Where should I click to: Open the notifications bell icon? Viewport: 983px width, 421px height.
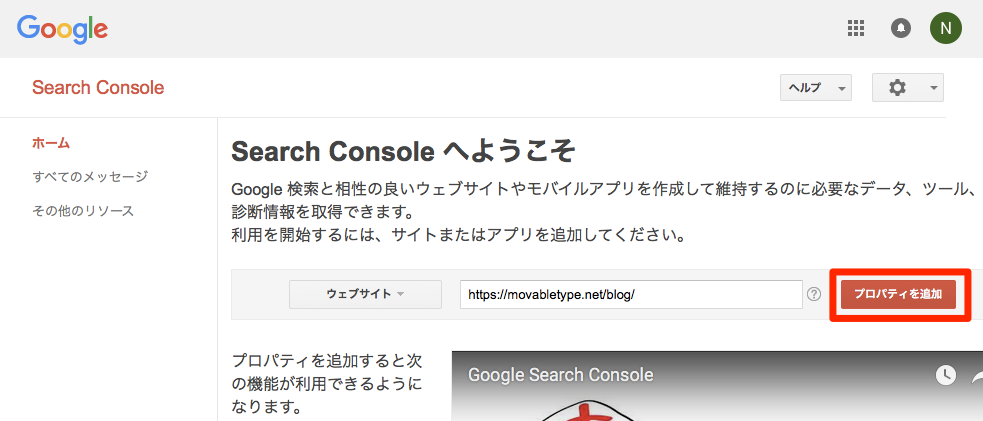pos(901,28)
